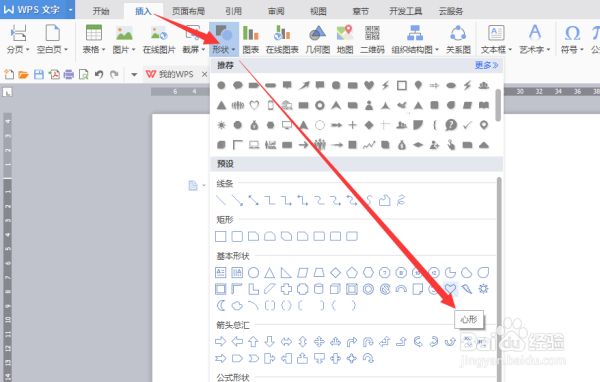Open the 符号 symbol dropdown

[x=572, y=39]
